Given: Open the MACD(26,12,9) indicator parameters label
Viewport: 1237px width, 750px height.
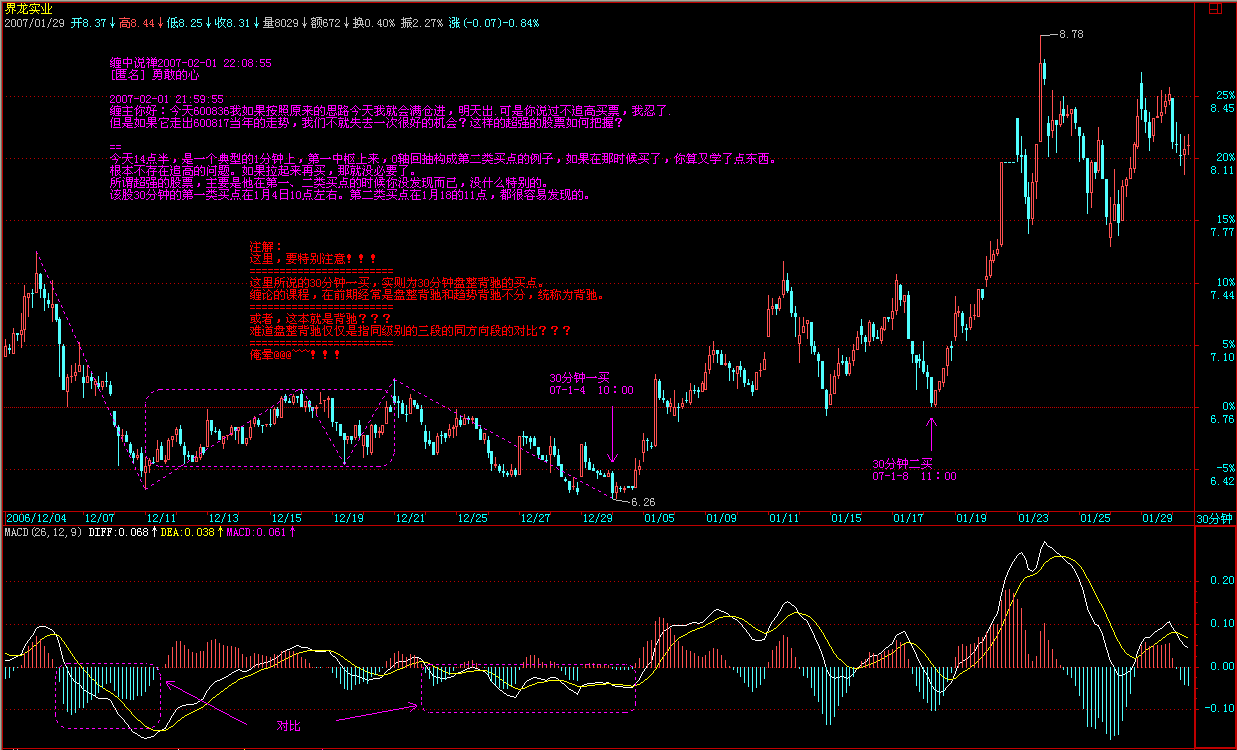Looking at the screenshot, I should (42, 532).
